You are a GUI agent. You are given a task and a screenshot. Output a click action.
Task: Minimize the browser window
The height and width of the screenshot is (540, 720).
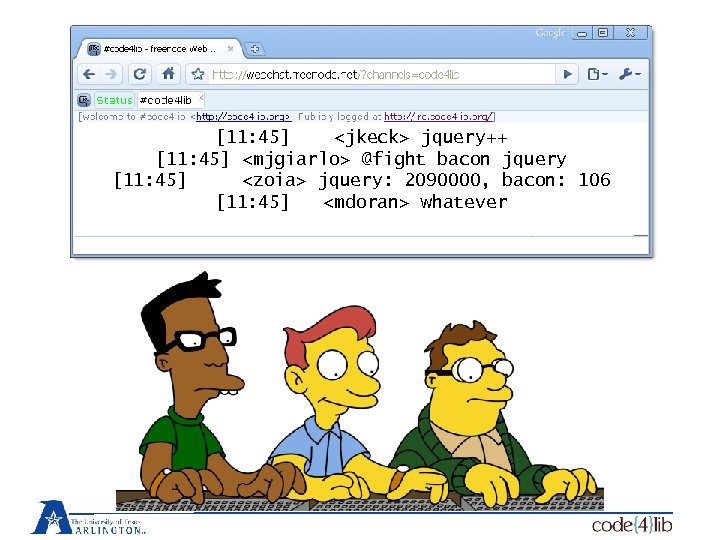pos(582,33)
